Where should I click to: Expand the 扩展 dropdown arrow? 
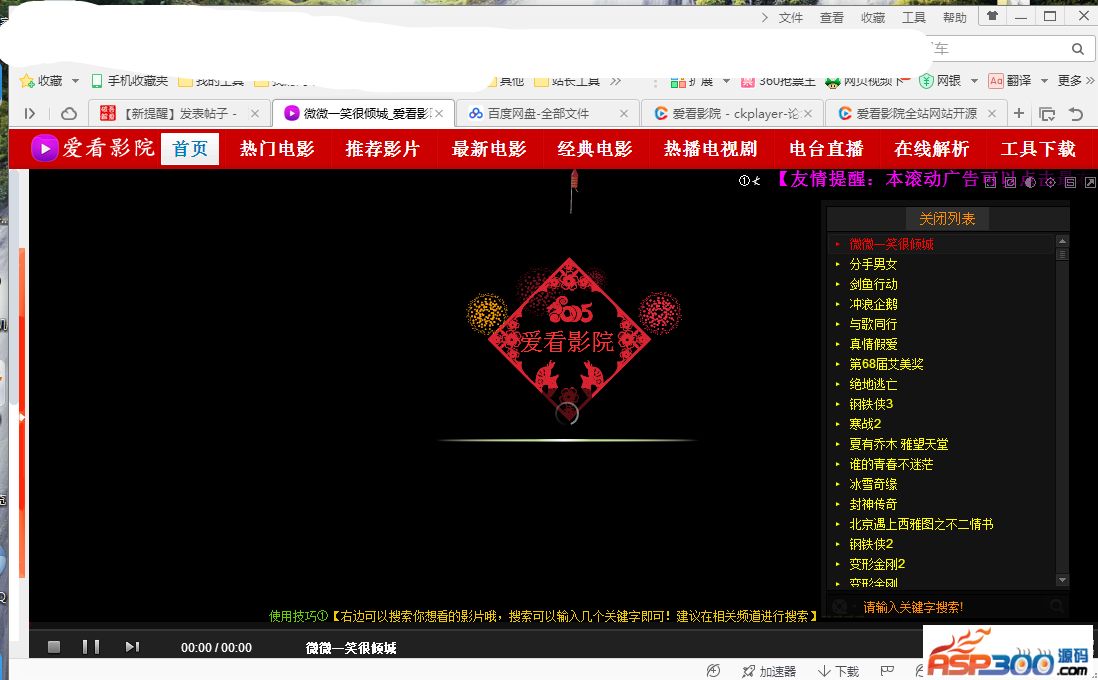coord(726,81)
